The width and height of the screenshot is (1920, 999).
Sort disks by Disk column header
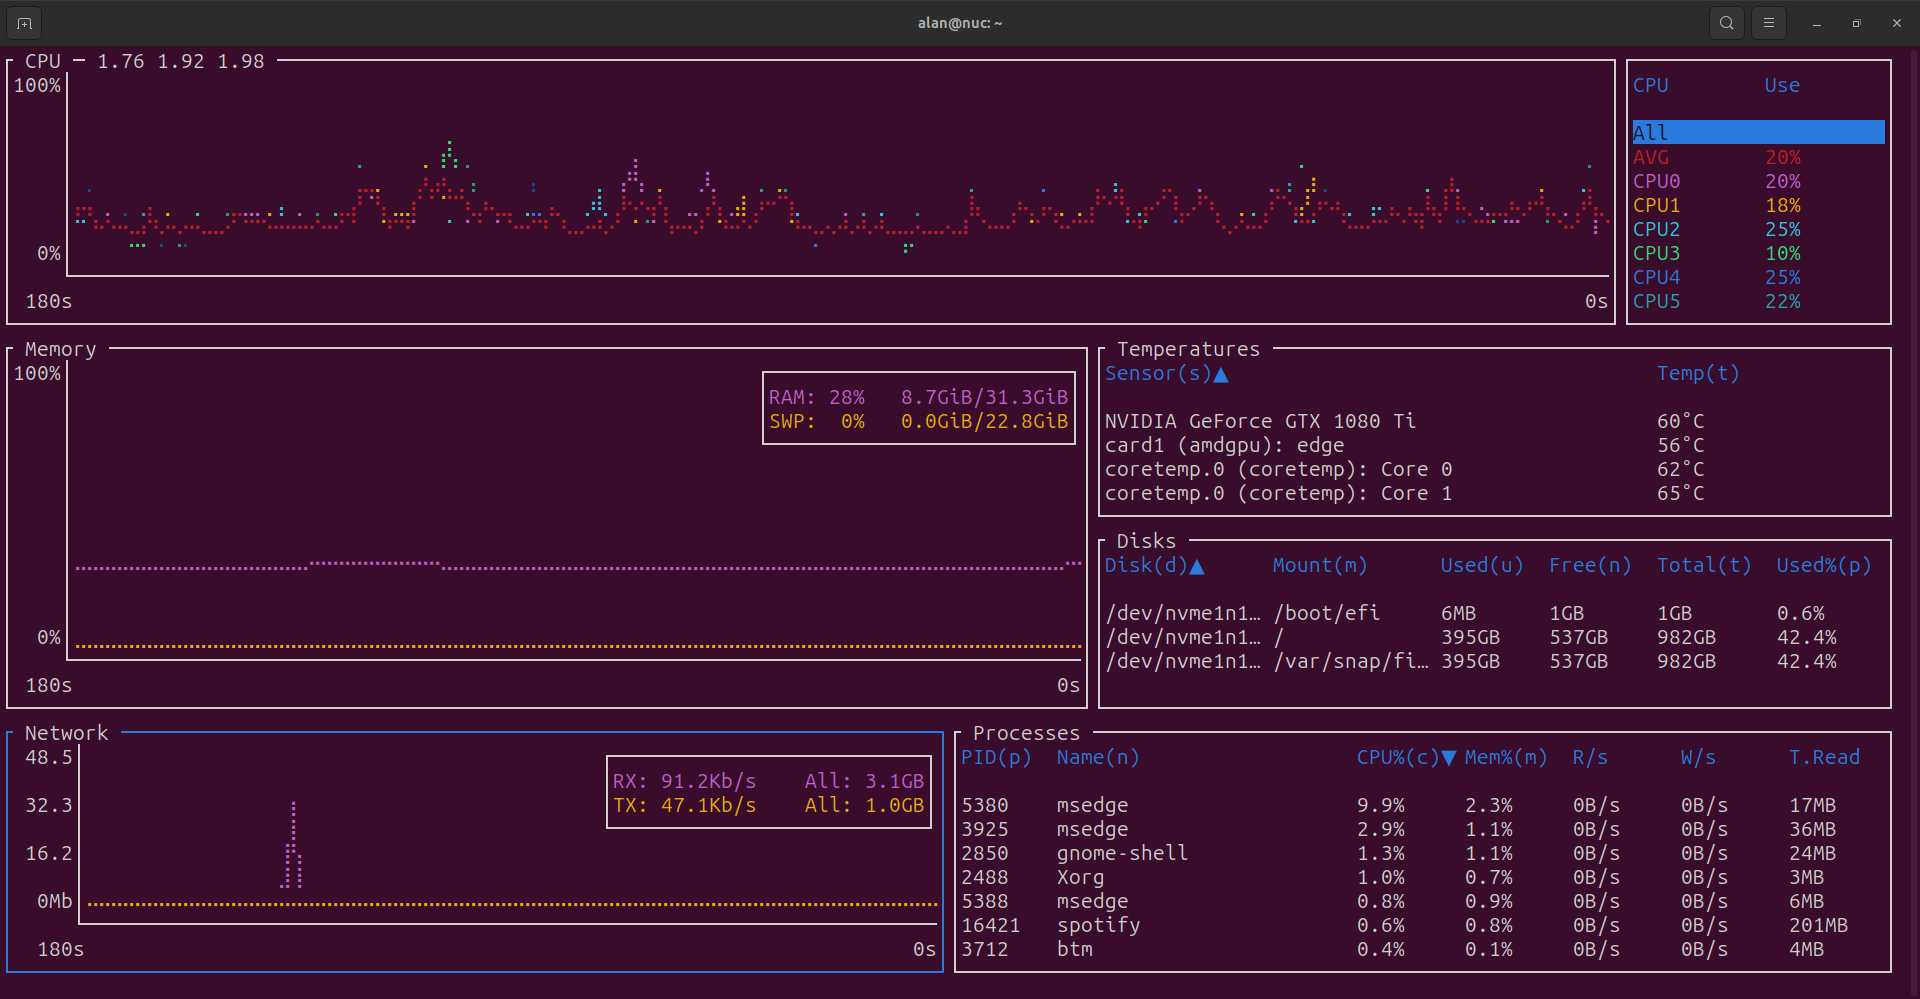[x=1153, y=565]
